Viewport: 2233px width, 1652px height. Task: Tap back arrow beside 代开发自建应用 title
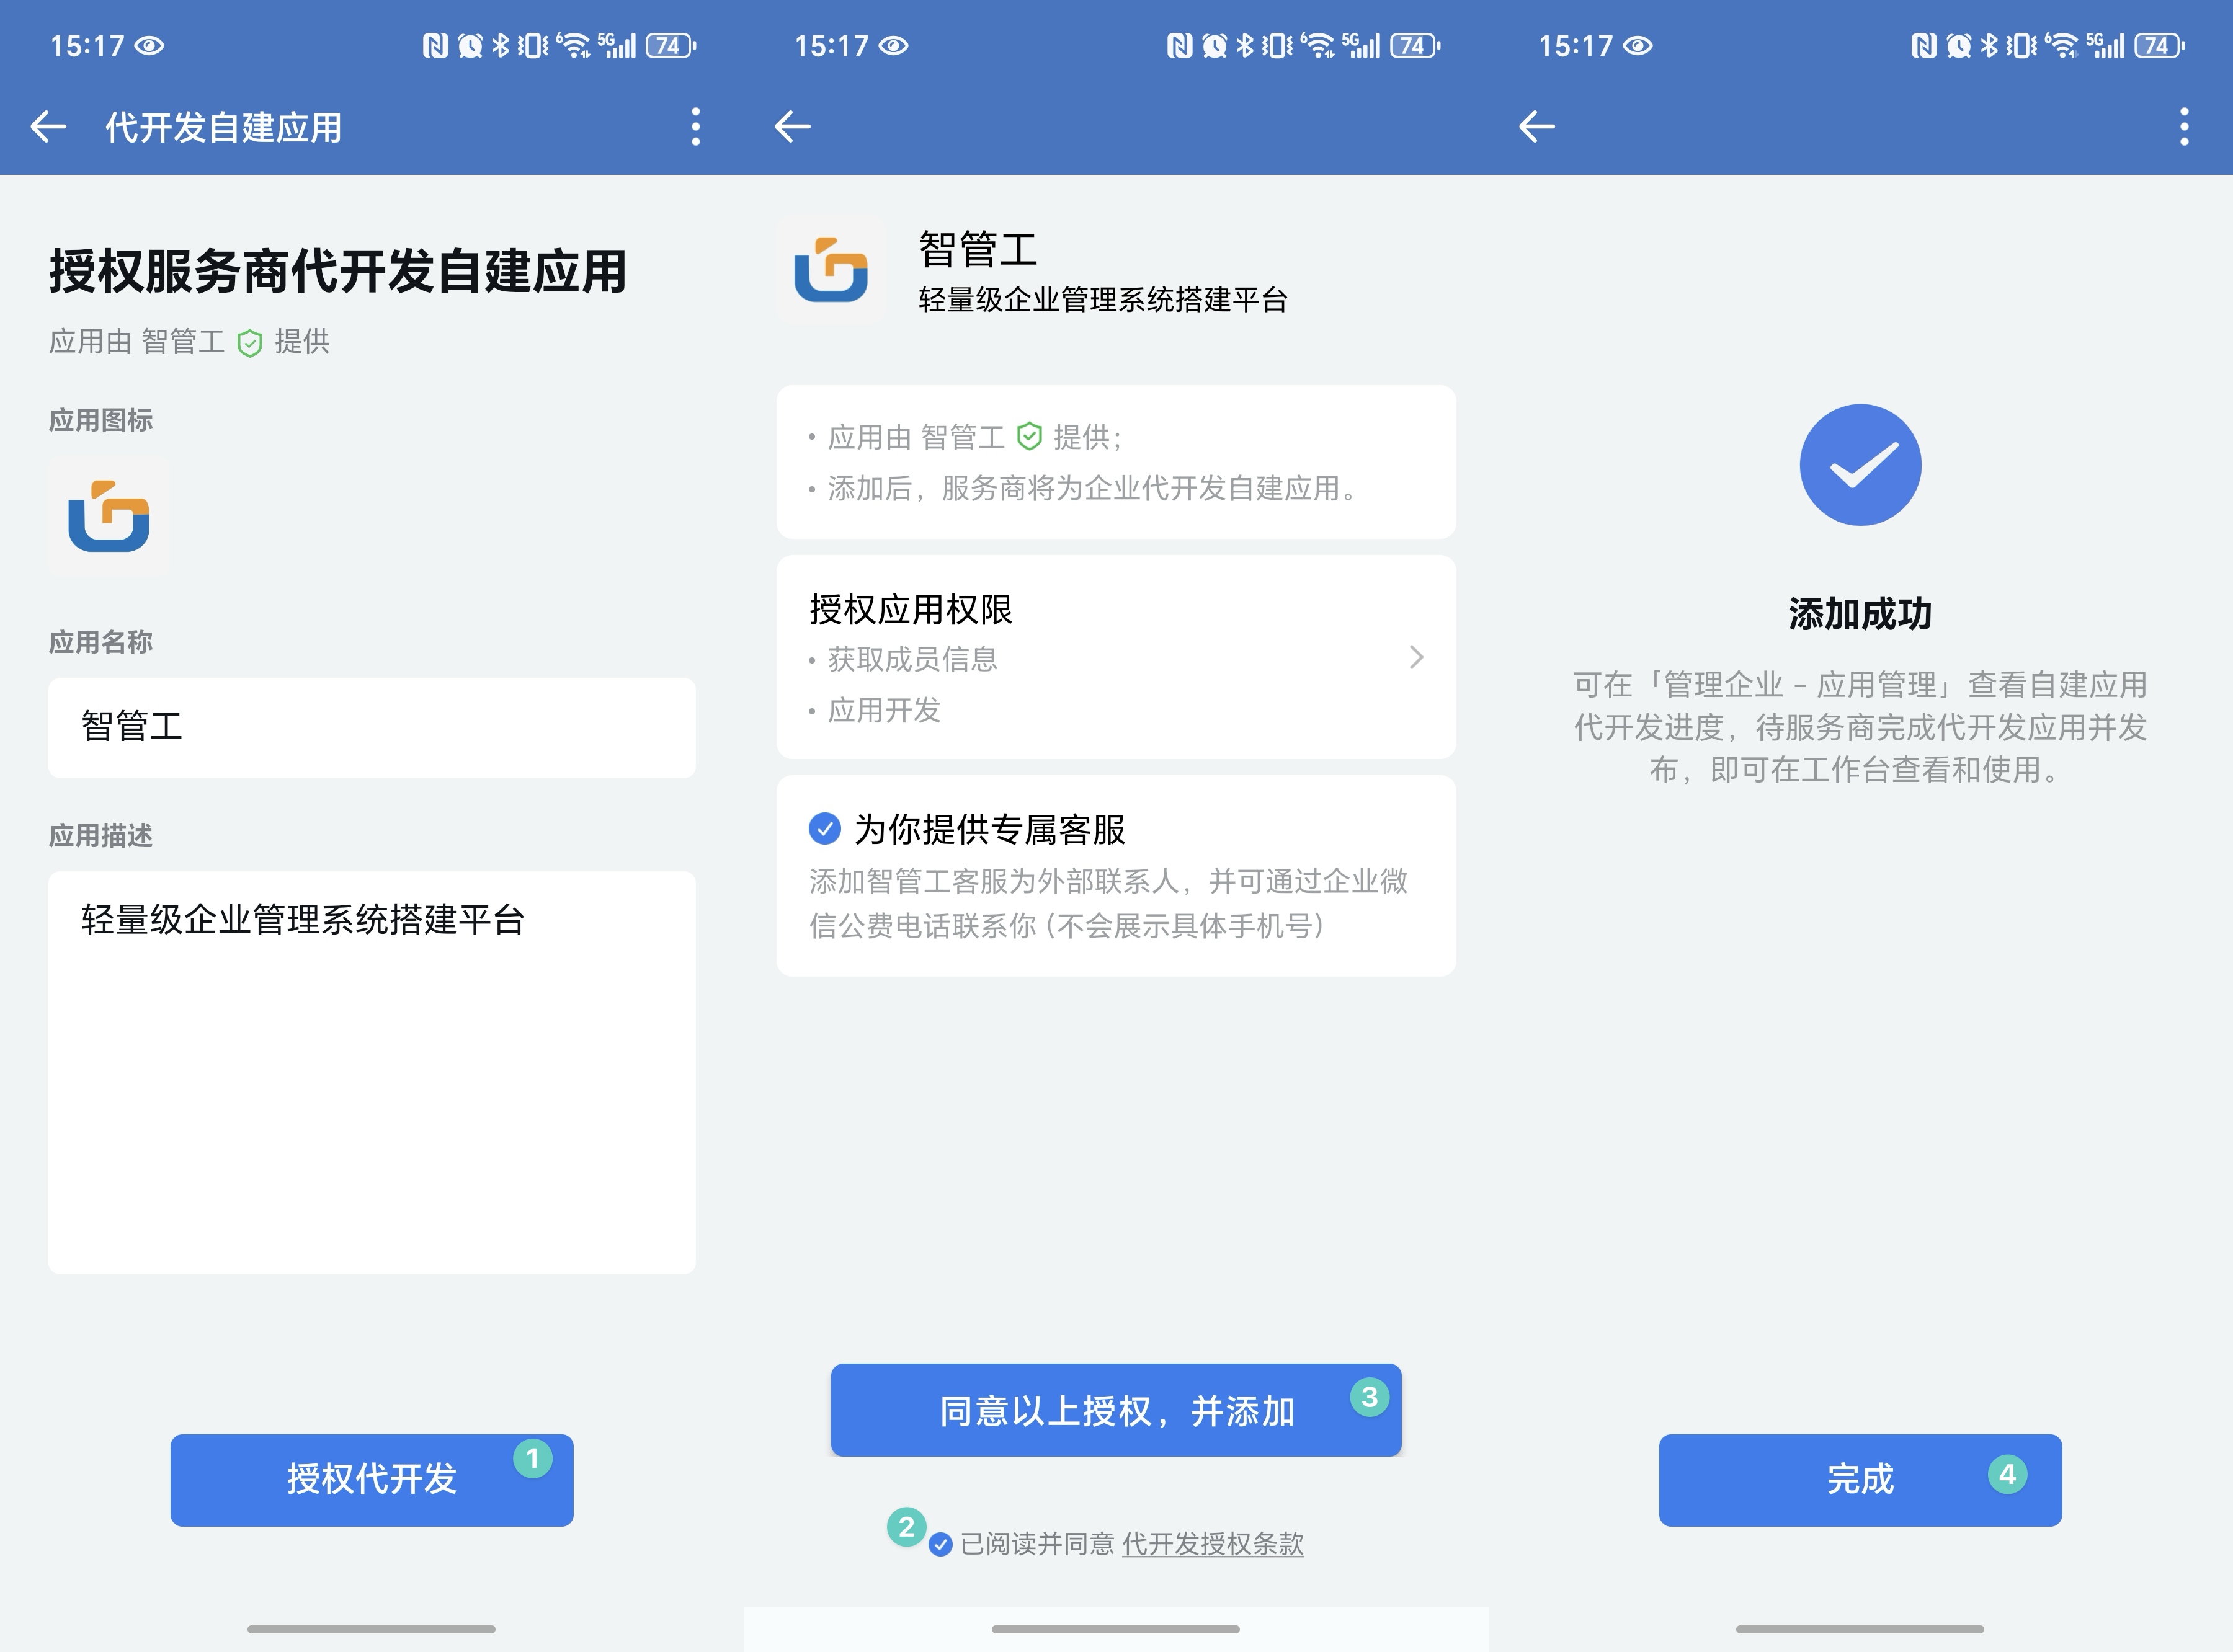coord(48,127)
